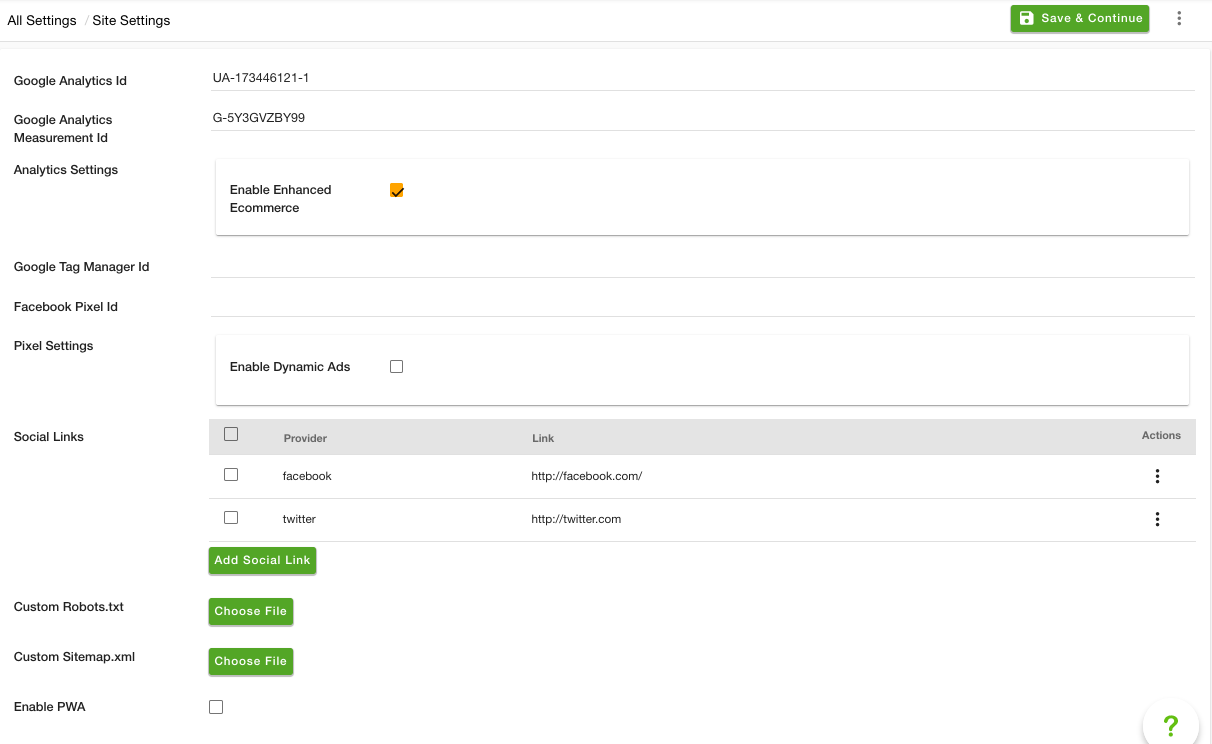1212x744 pixels.
Task: Click the Analytics Settings label
Action: [x=66, y=170]
